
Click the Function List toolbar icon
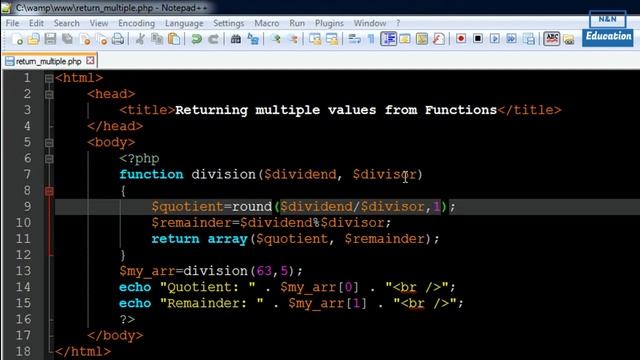click(438, 39)
